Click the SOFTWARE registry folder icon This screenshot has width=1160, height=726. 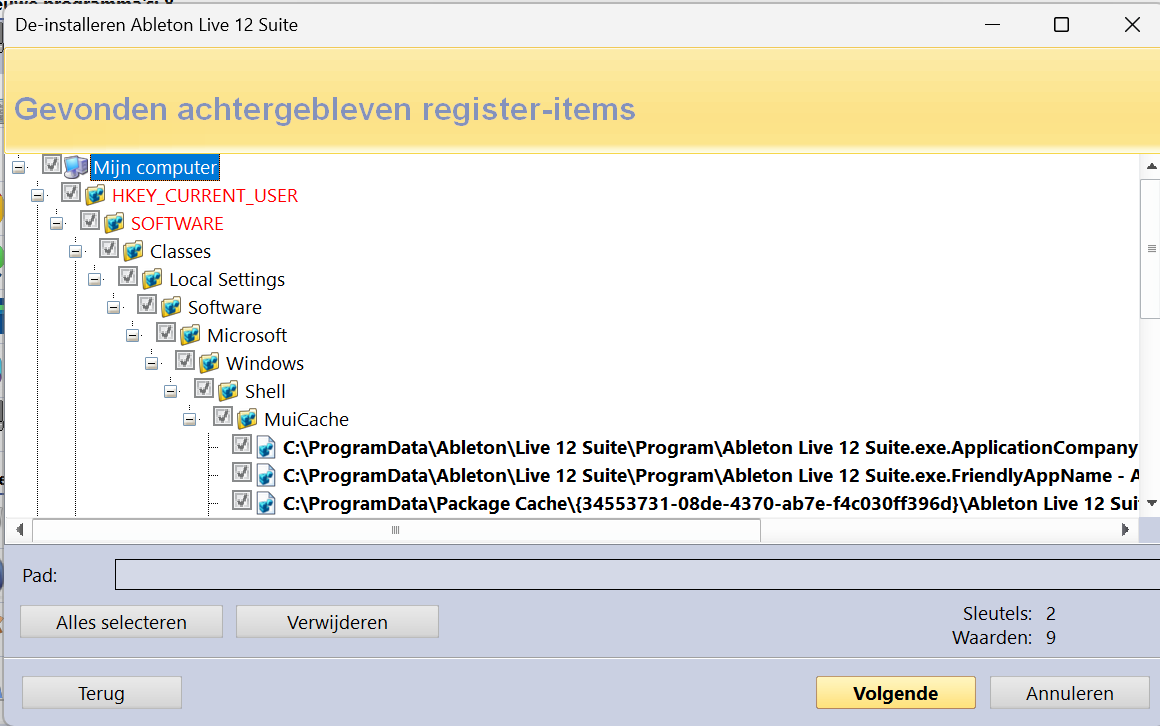click(114, 223)
